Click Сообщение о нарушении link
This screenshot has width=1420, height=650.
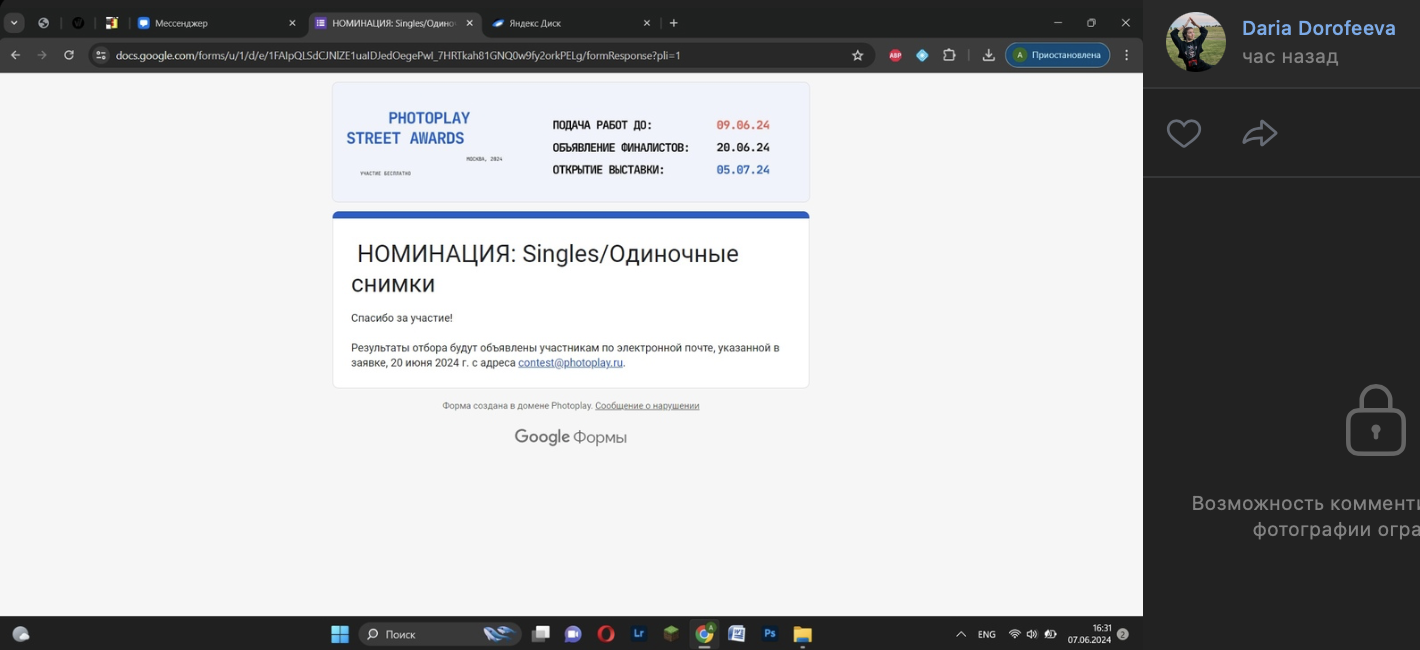click(x=647, y=406)
